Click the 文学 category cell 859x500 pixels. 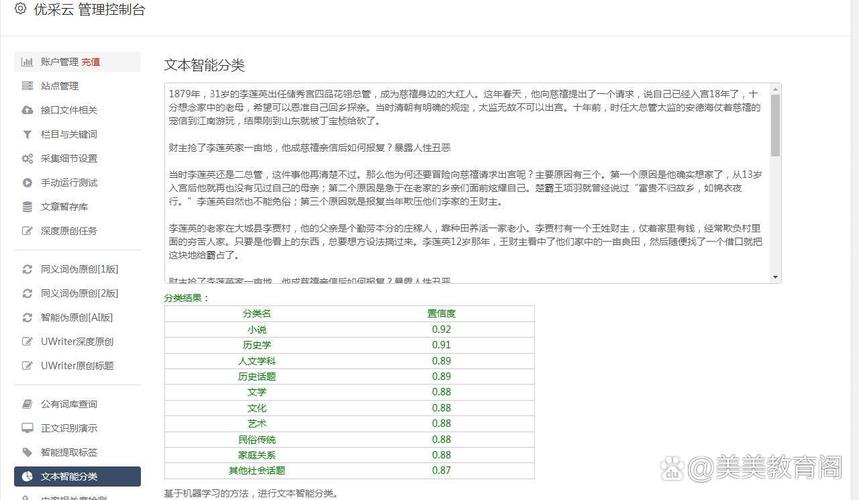pyautogui.click(x=257, y=392)
